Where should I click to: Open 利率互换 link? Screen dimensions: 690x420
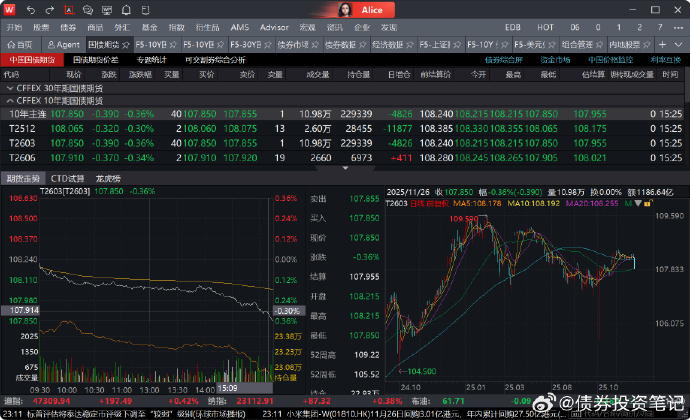click(666, 60)
